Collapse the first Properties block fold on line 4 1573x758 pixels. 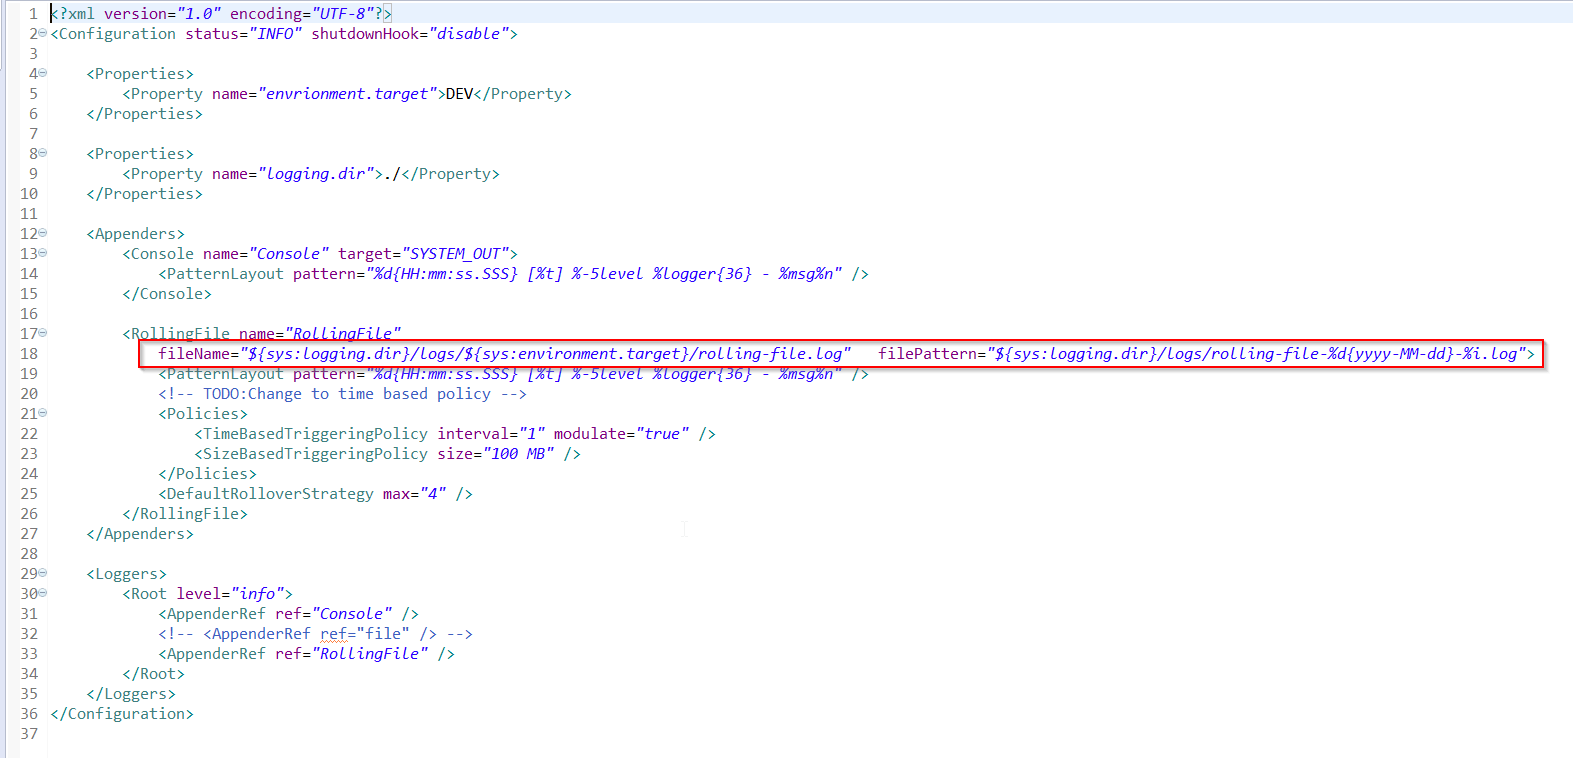[x=42, y=73]
